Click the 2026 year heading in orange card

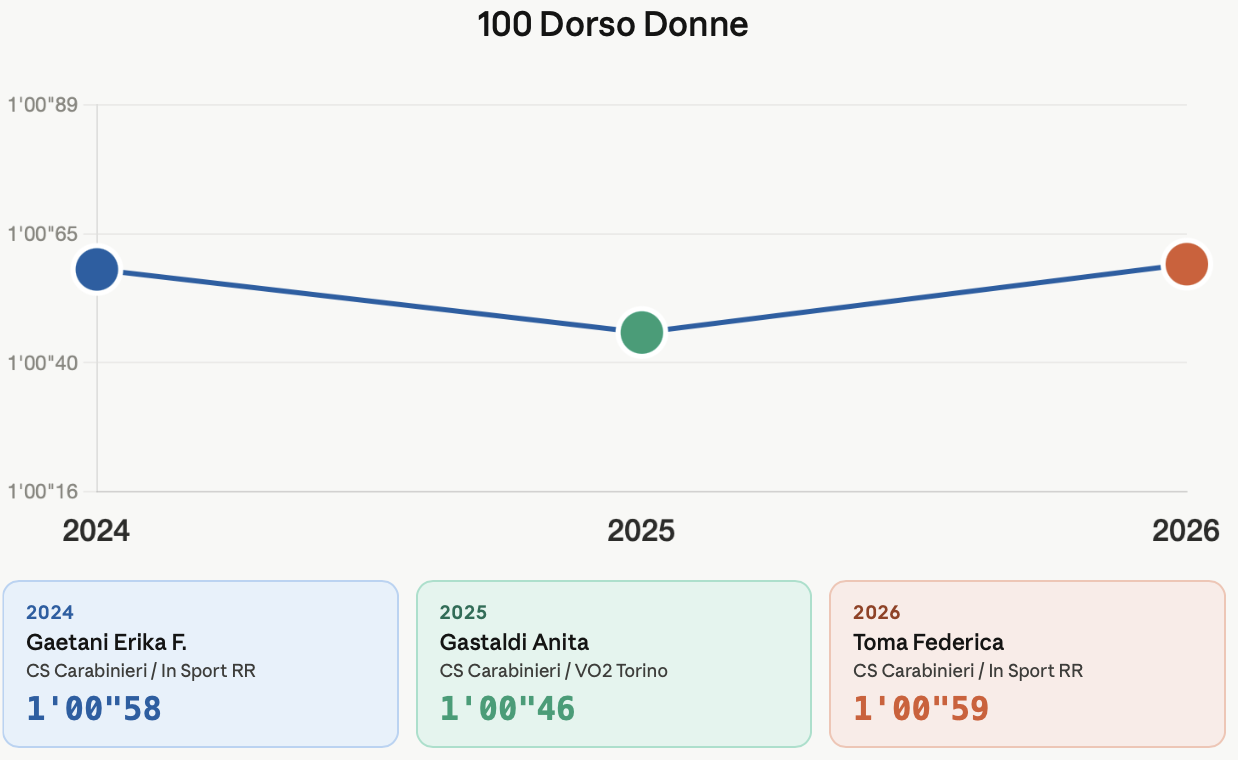pyautogui.click(x=877, y=612)
